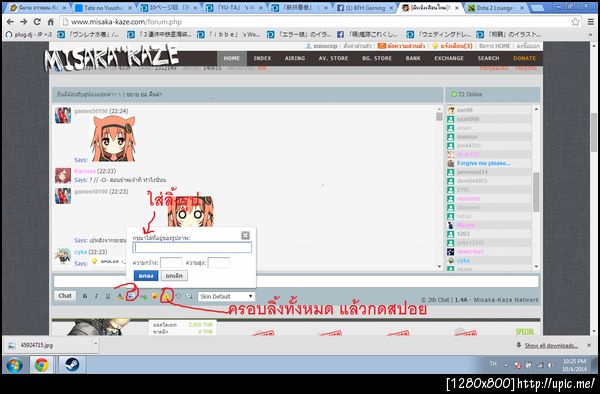The image size is (600, 394).
Task: Click the magnifier icon in chat toolbar
Action: [x=189, y=296]
